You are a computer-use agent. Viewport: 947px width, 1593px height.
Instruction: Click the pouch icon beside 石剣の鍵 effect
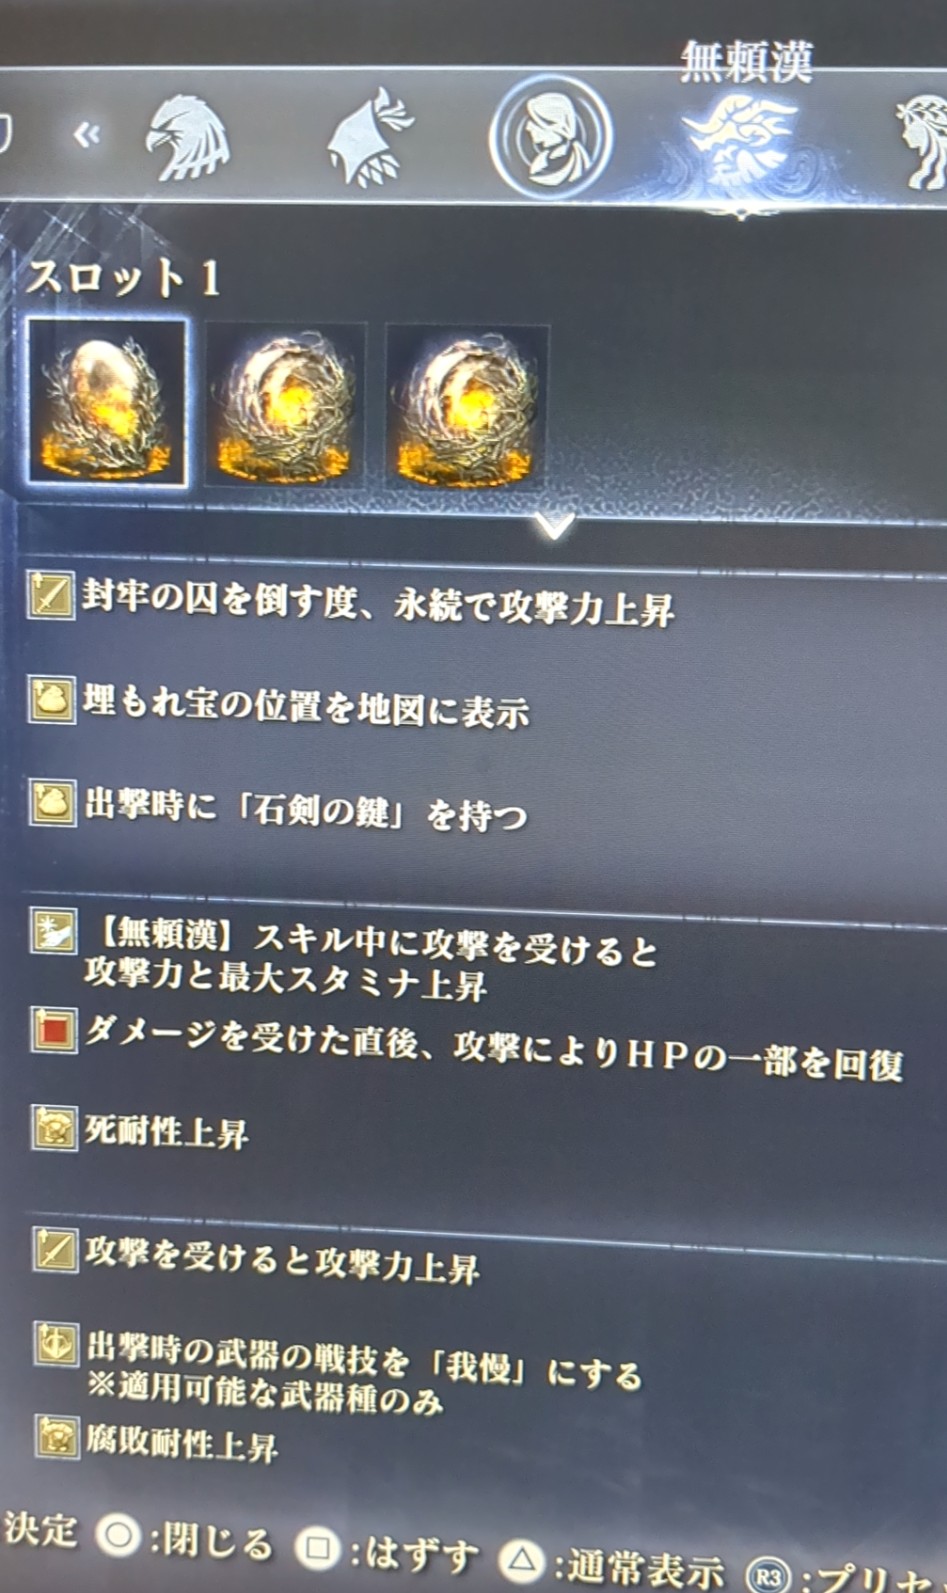[52, 802]
